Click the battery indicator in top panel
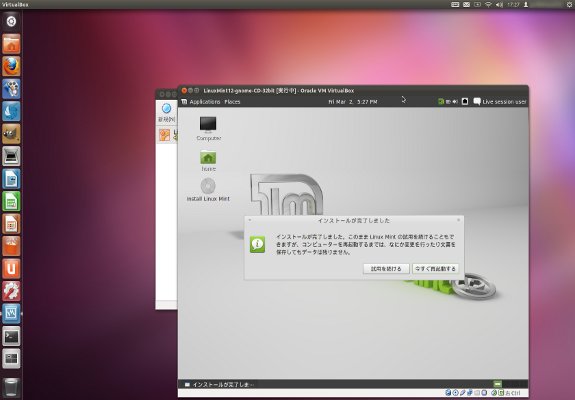Screen dimensions: 575x400 pos(477,4)
